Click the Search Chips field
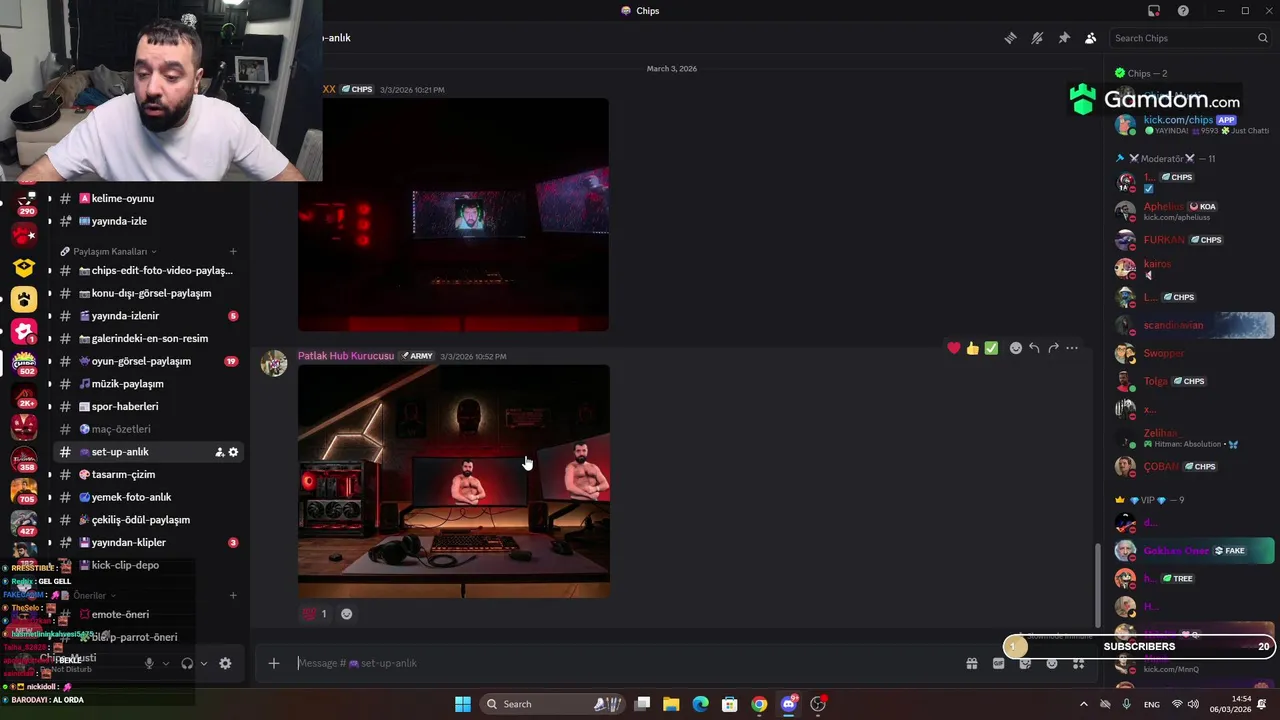 pyautogui.click(x=1190, y=38)
